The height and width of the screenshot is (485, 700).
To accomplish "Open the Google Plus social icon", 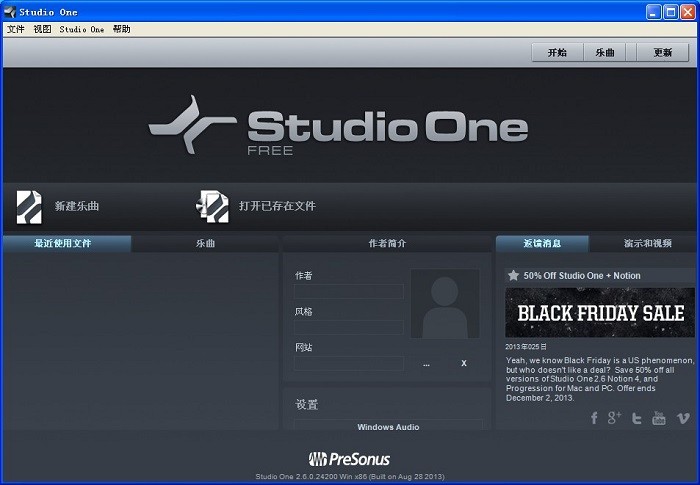I will [614, 418].
